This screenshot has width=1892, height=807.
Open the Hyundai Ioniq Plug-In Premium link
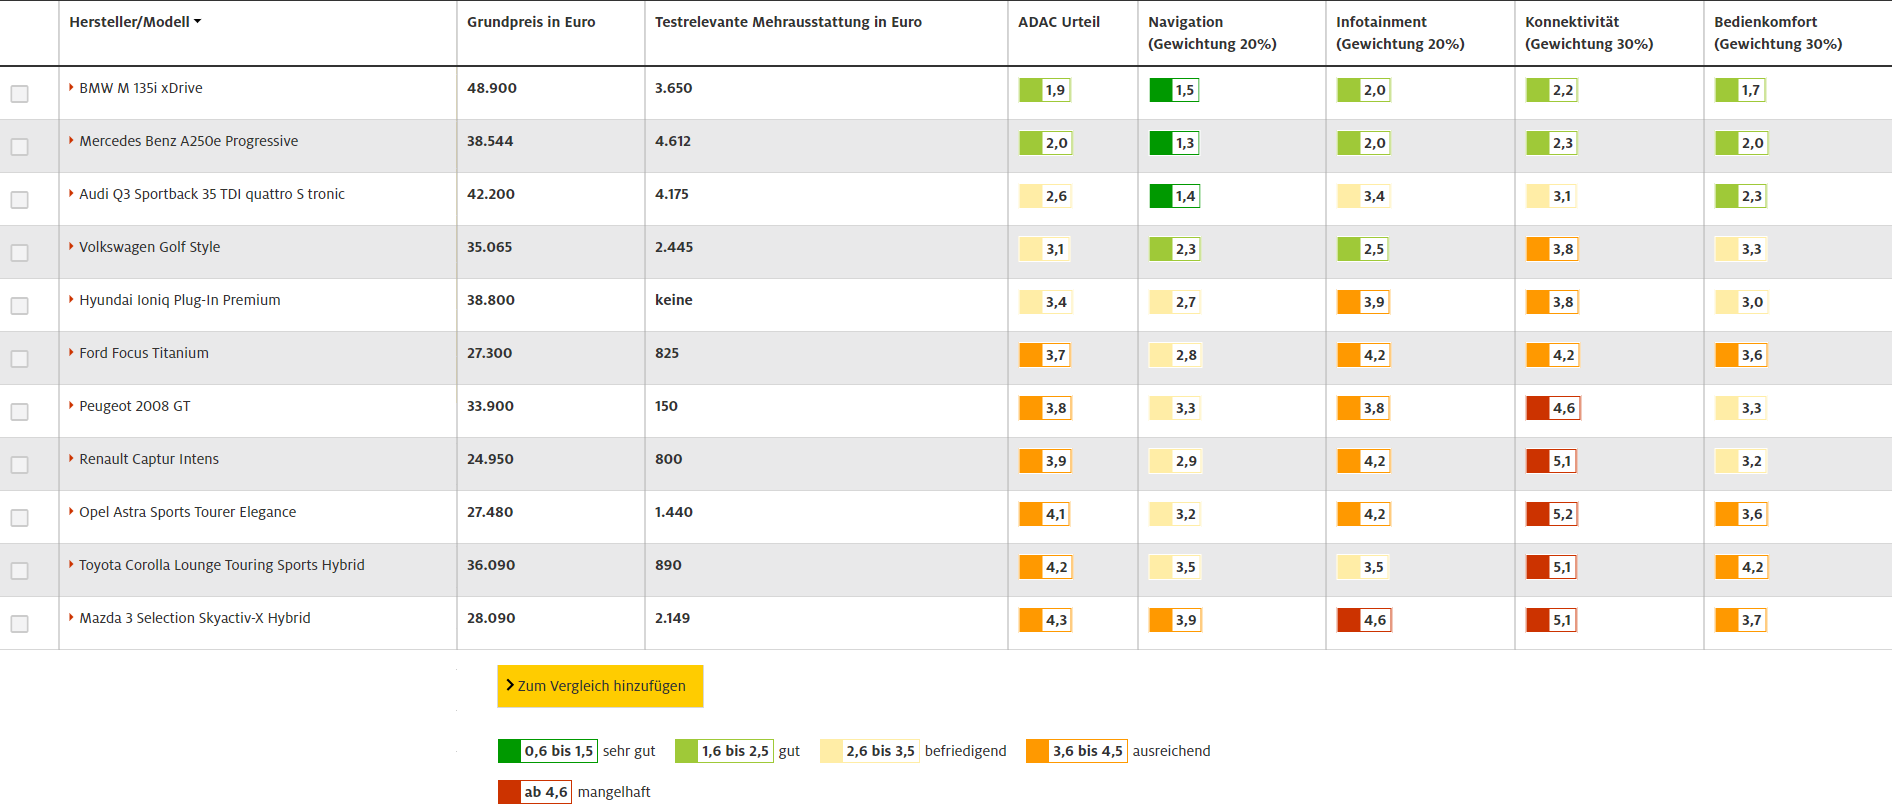[180, 300]
